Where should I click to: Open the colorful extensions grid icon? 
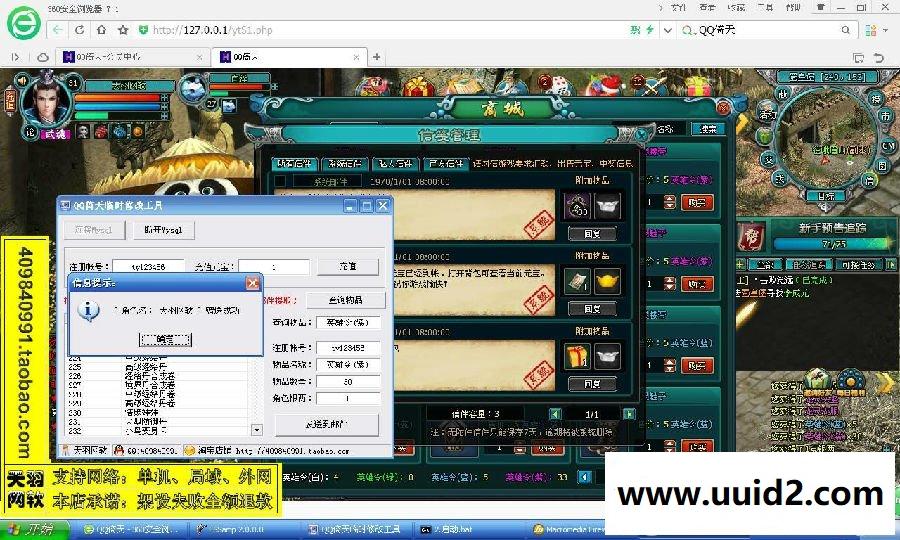pos(871,30)
